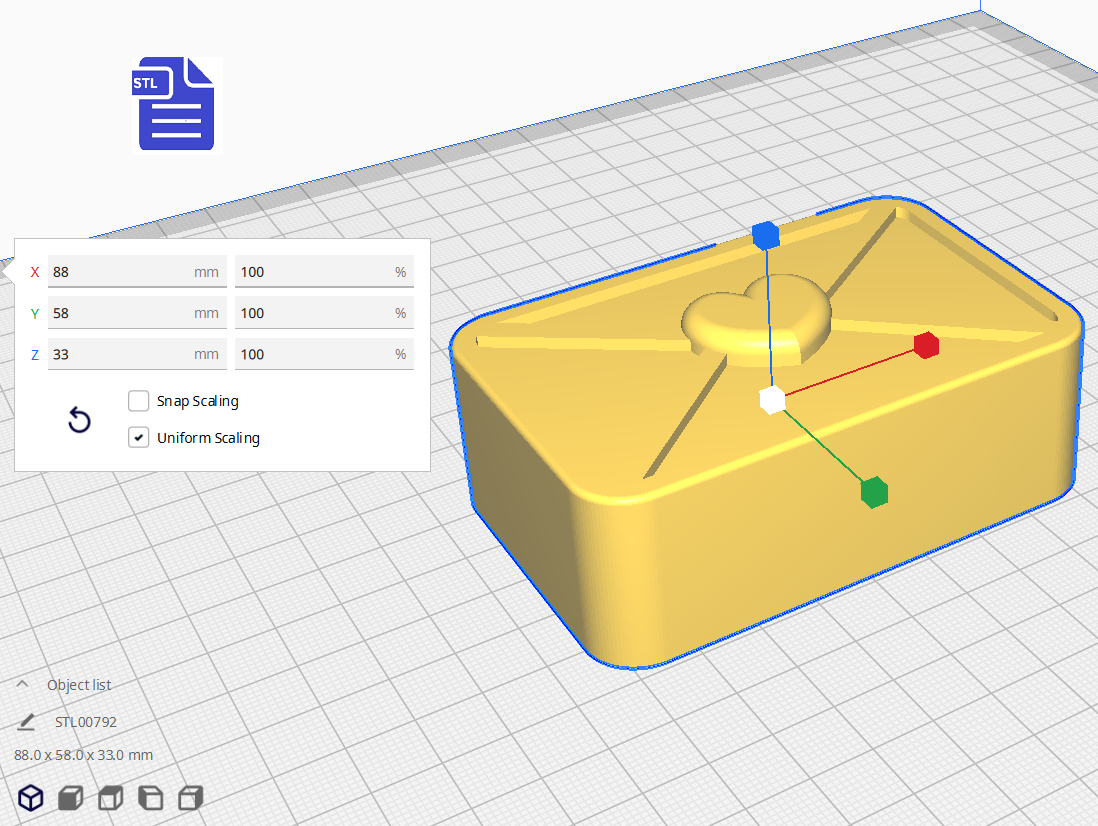The image size is (1098, 826).
Task: Switch to left side view icon
Action: click(150, 797)
